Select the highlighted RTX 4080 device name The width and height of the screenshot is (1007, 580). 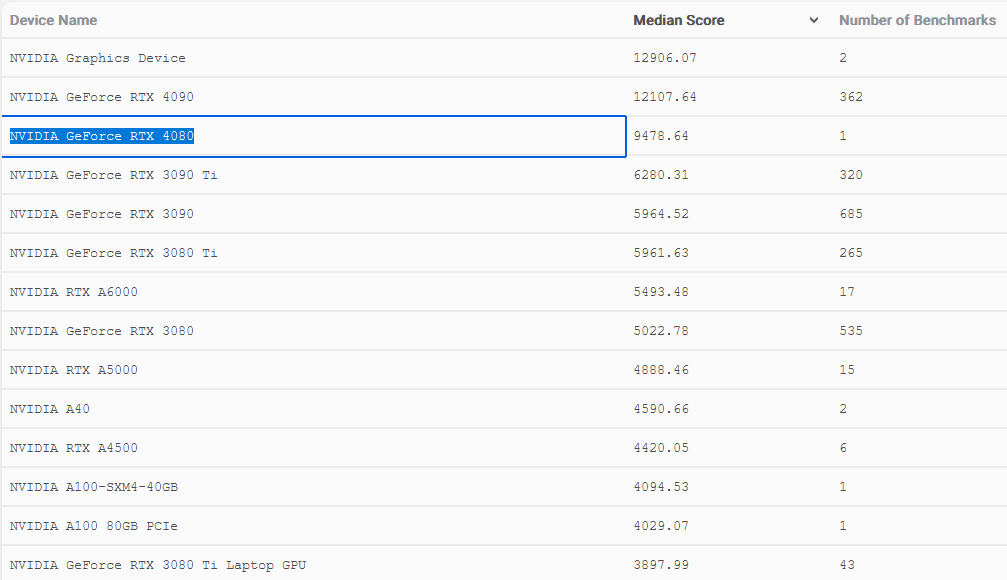[102, 136]
